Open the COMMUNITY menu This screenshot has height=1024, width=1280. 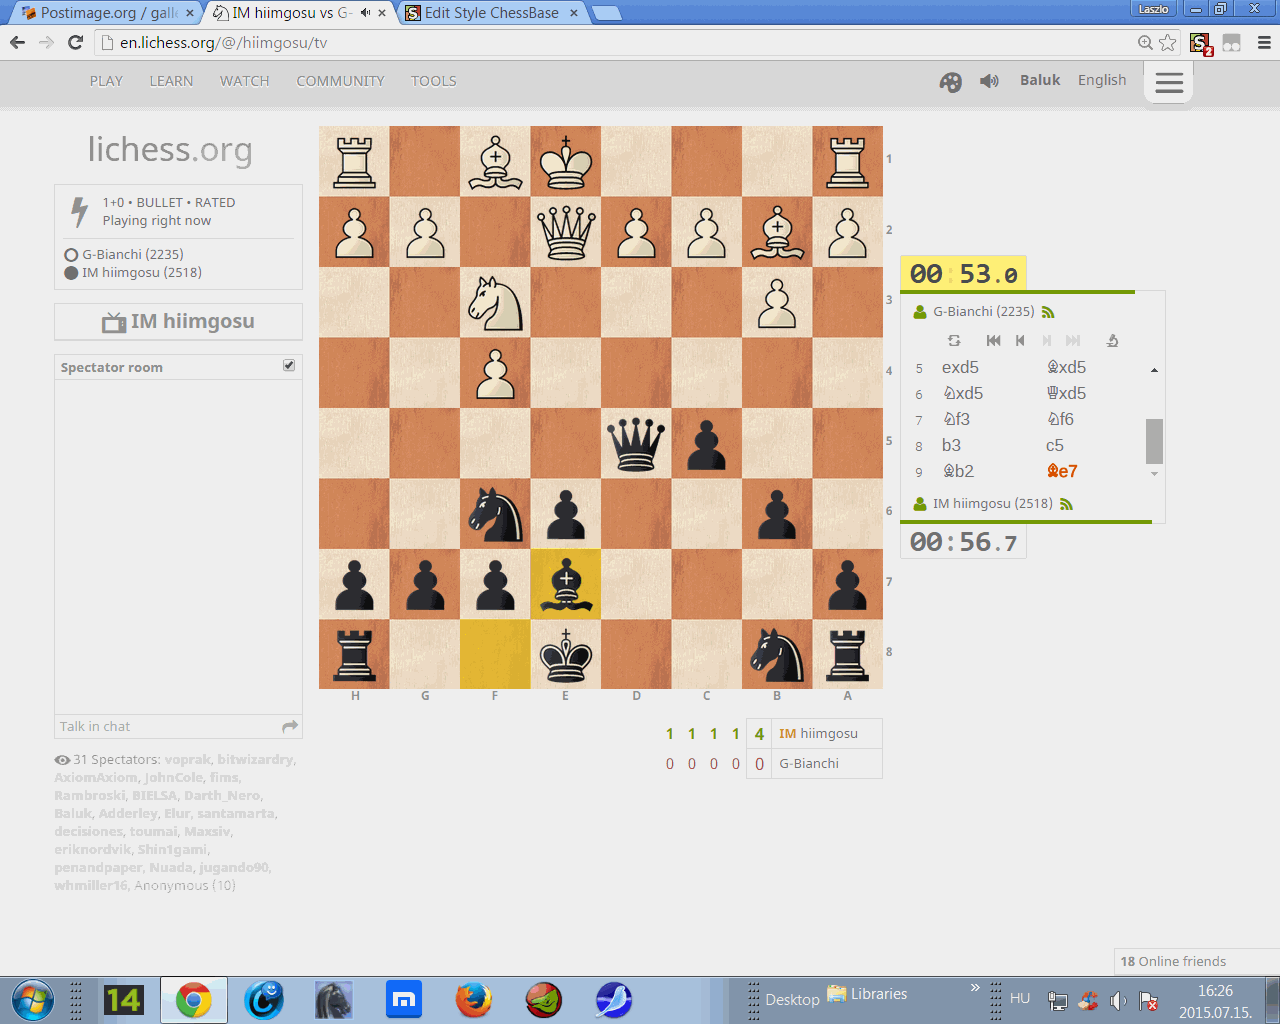[340, 81]
